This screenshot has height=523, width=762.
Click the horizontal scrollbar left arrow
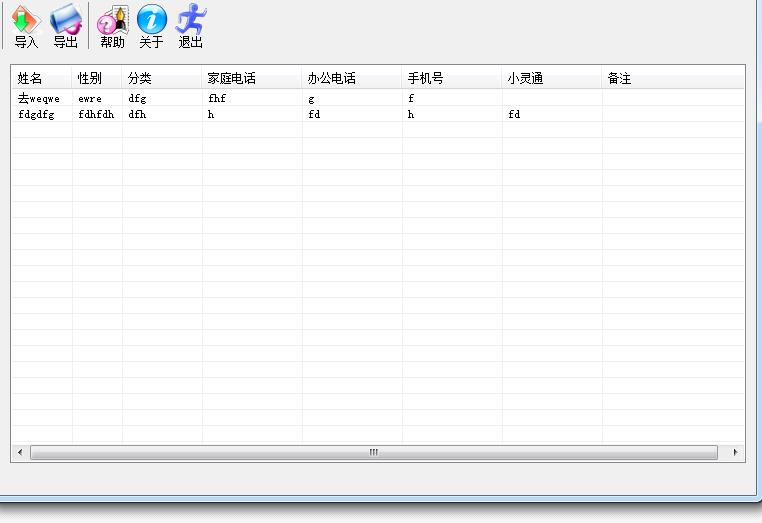(x=20, y=452)
